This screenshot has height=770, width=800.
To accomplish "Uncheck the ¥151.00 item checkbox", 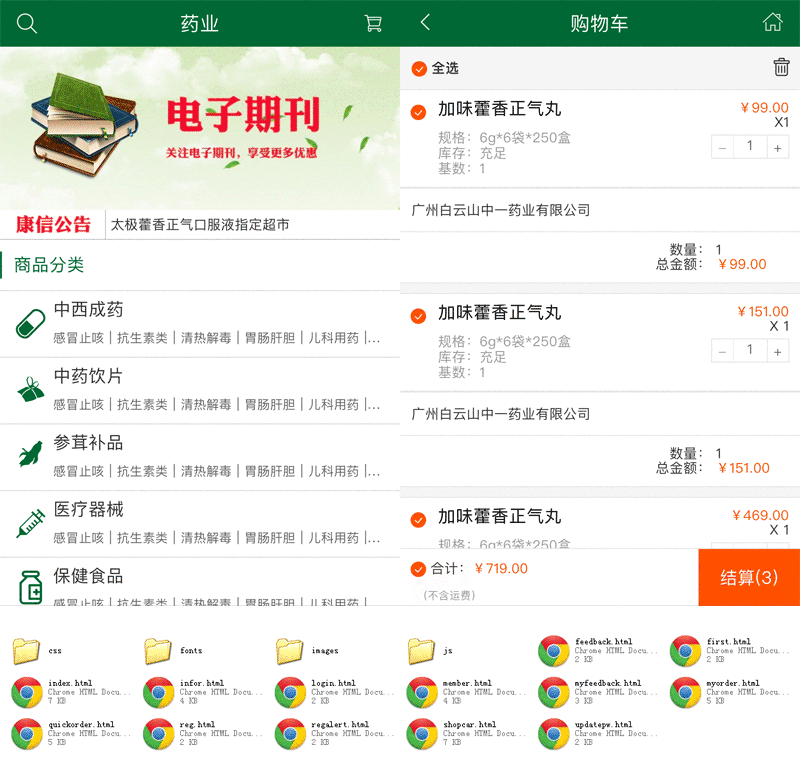I will click(x=419, y=316).
